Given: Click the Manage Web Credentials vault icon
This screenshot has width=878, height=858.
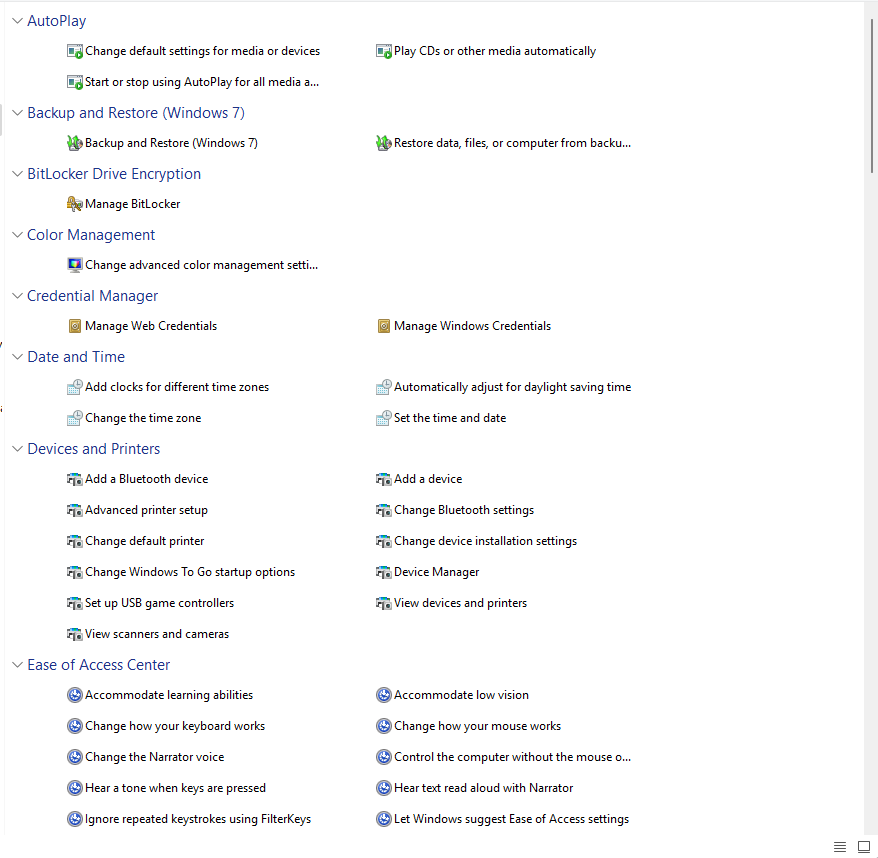Looking at the screenshot, I should coord(74,326).
